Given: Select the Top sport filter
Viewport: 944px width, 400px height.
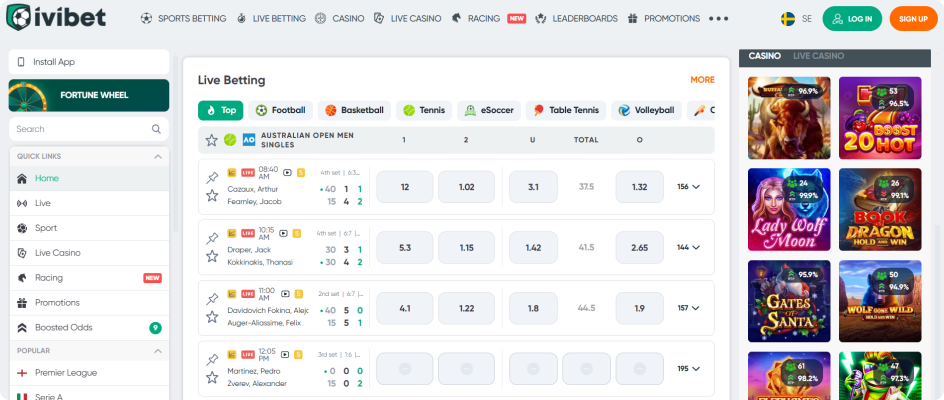Looking at the screenshot, I should [220, 110].
